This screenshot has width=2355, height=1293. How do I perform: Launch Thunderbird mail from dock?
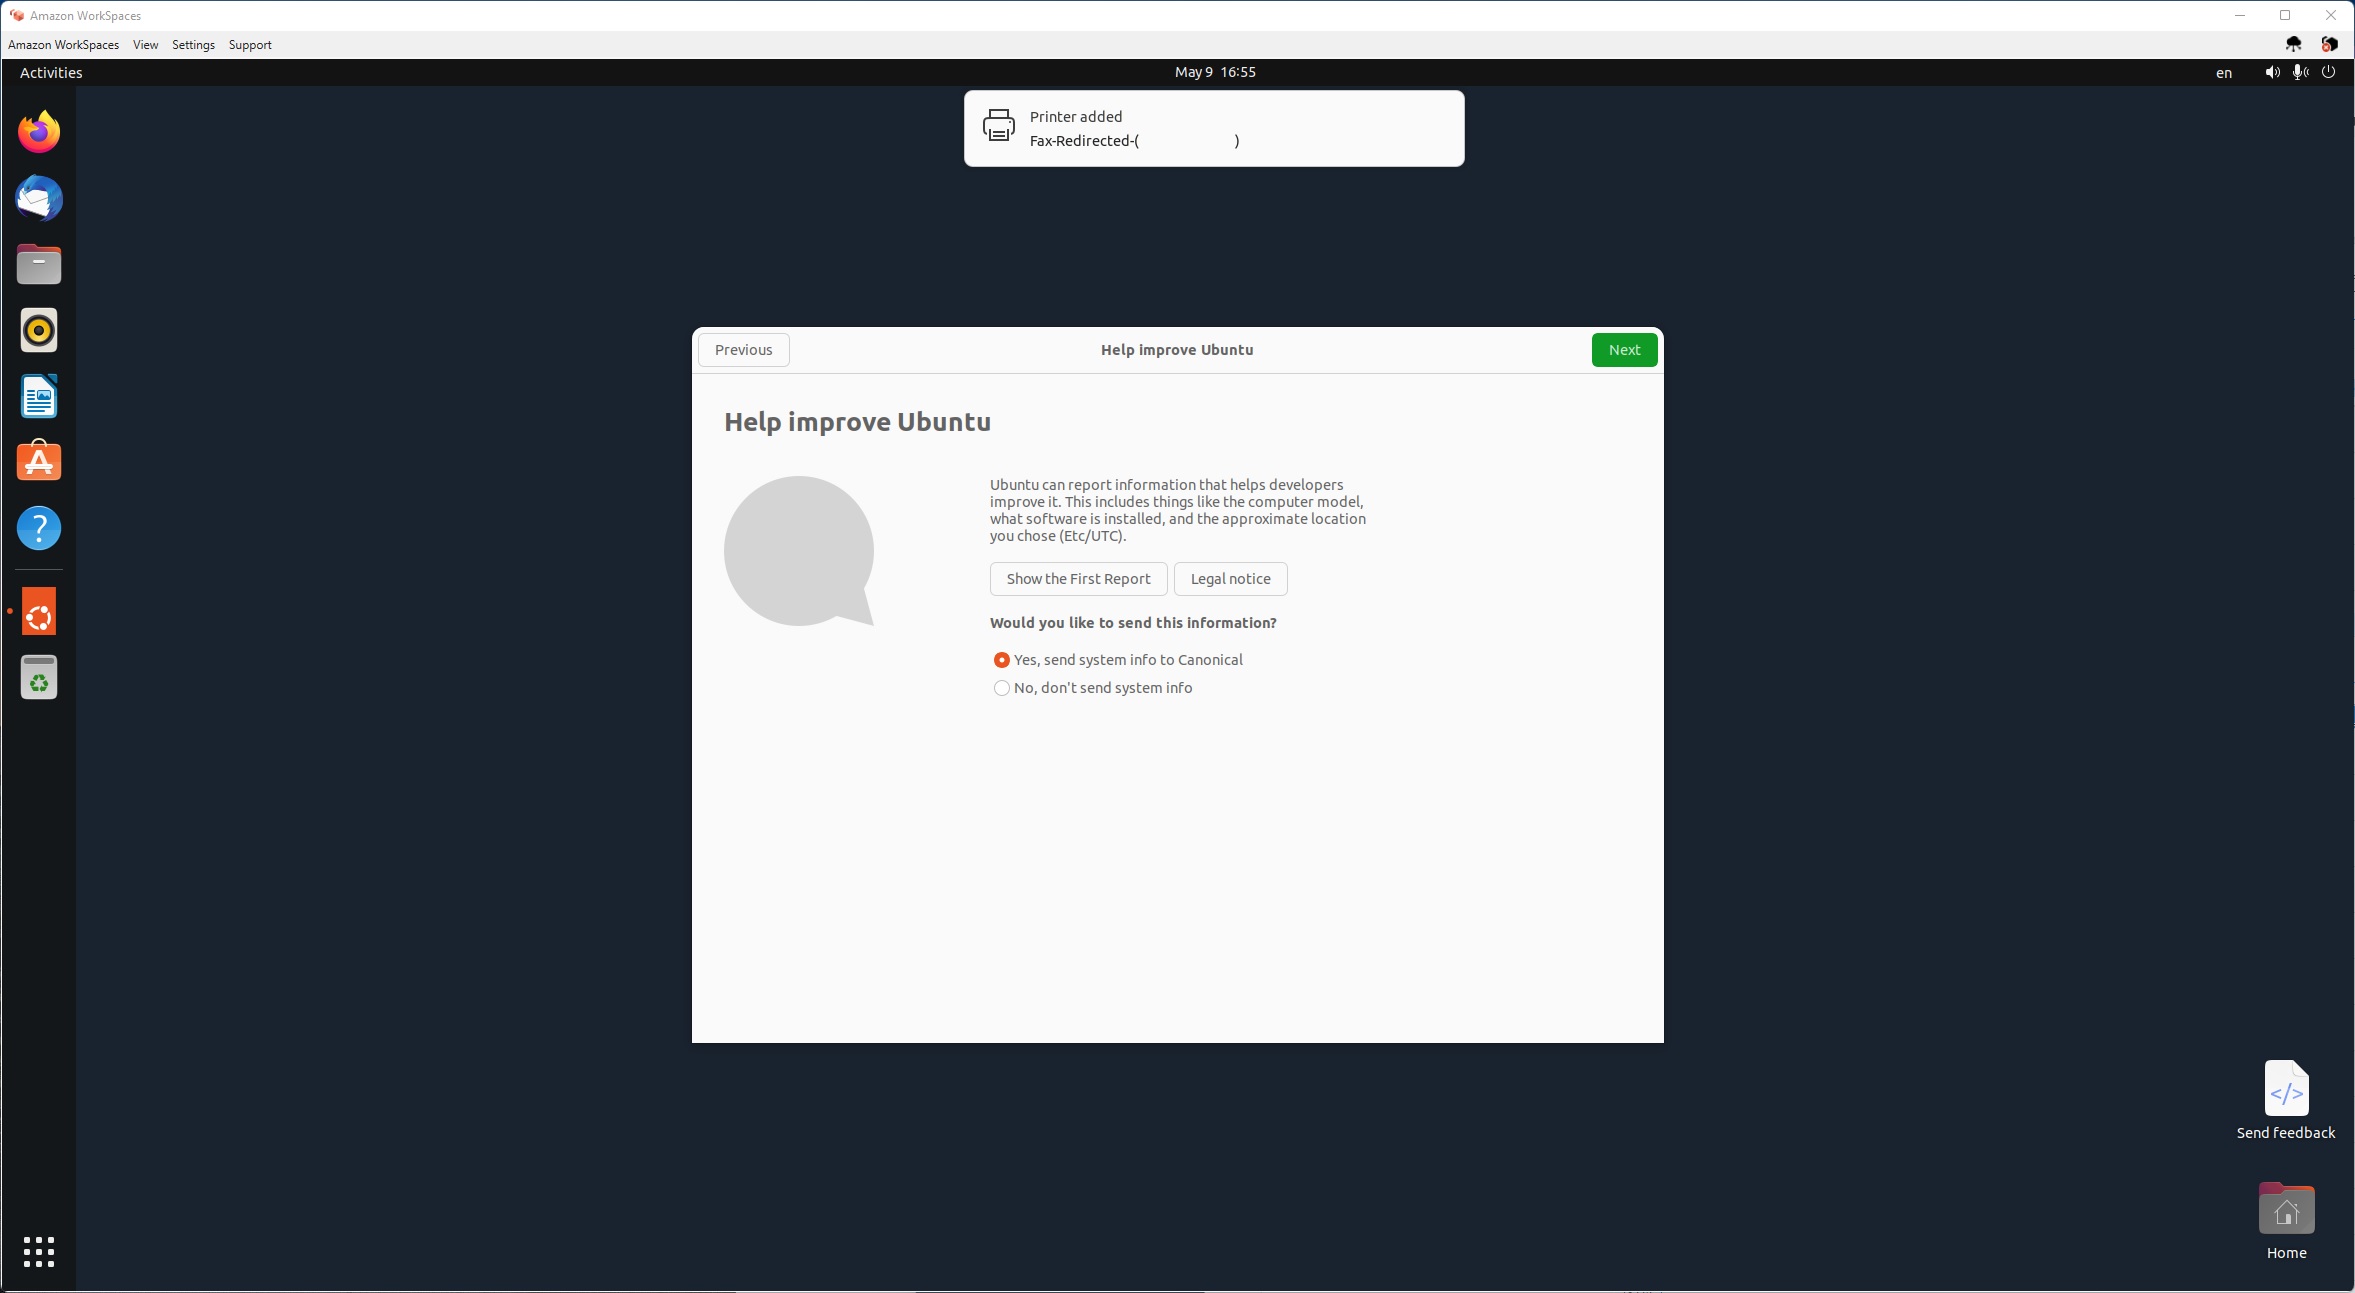click(39, 198)
